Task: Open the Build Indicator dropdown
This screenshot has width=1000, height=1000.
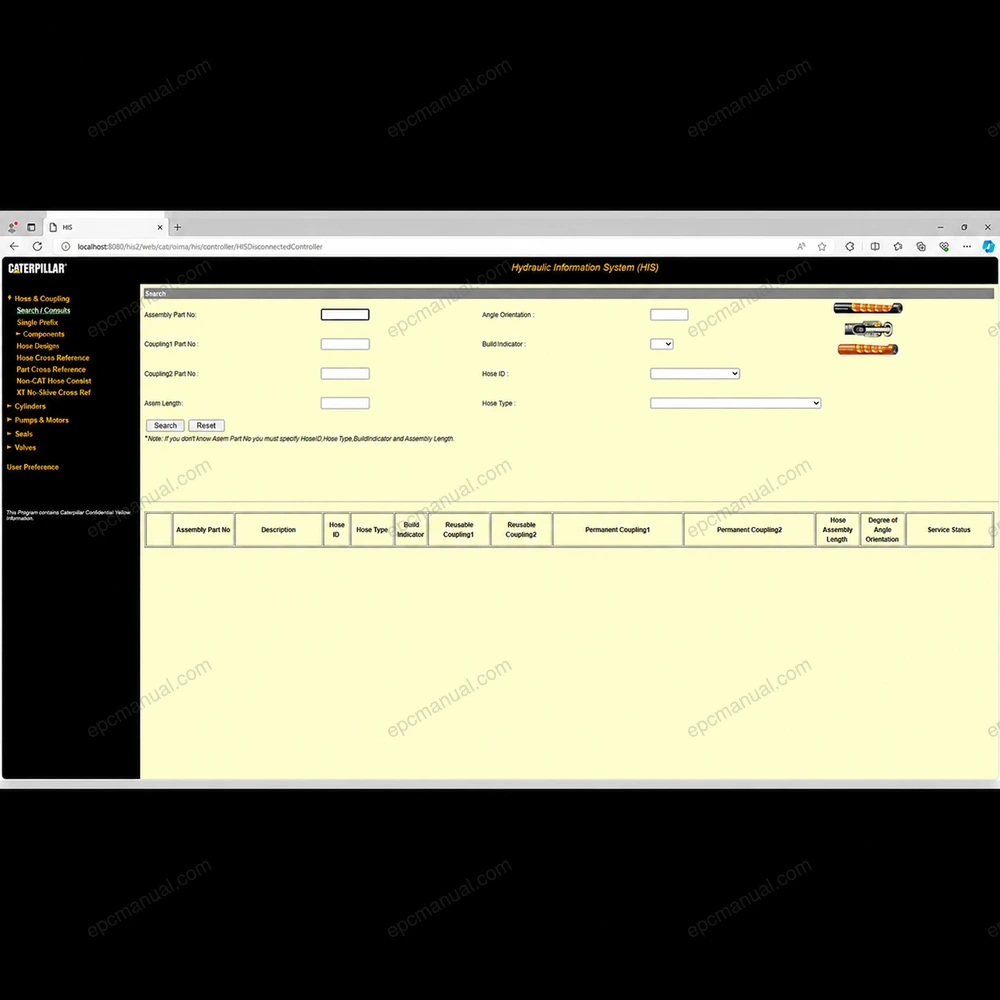Action: (661, 344)
